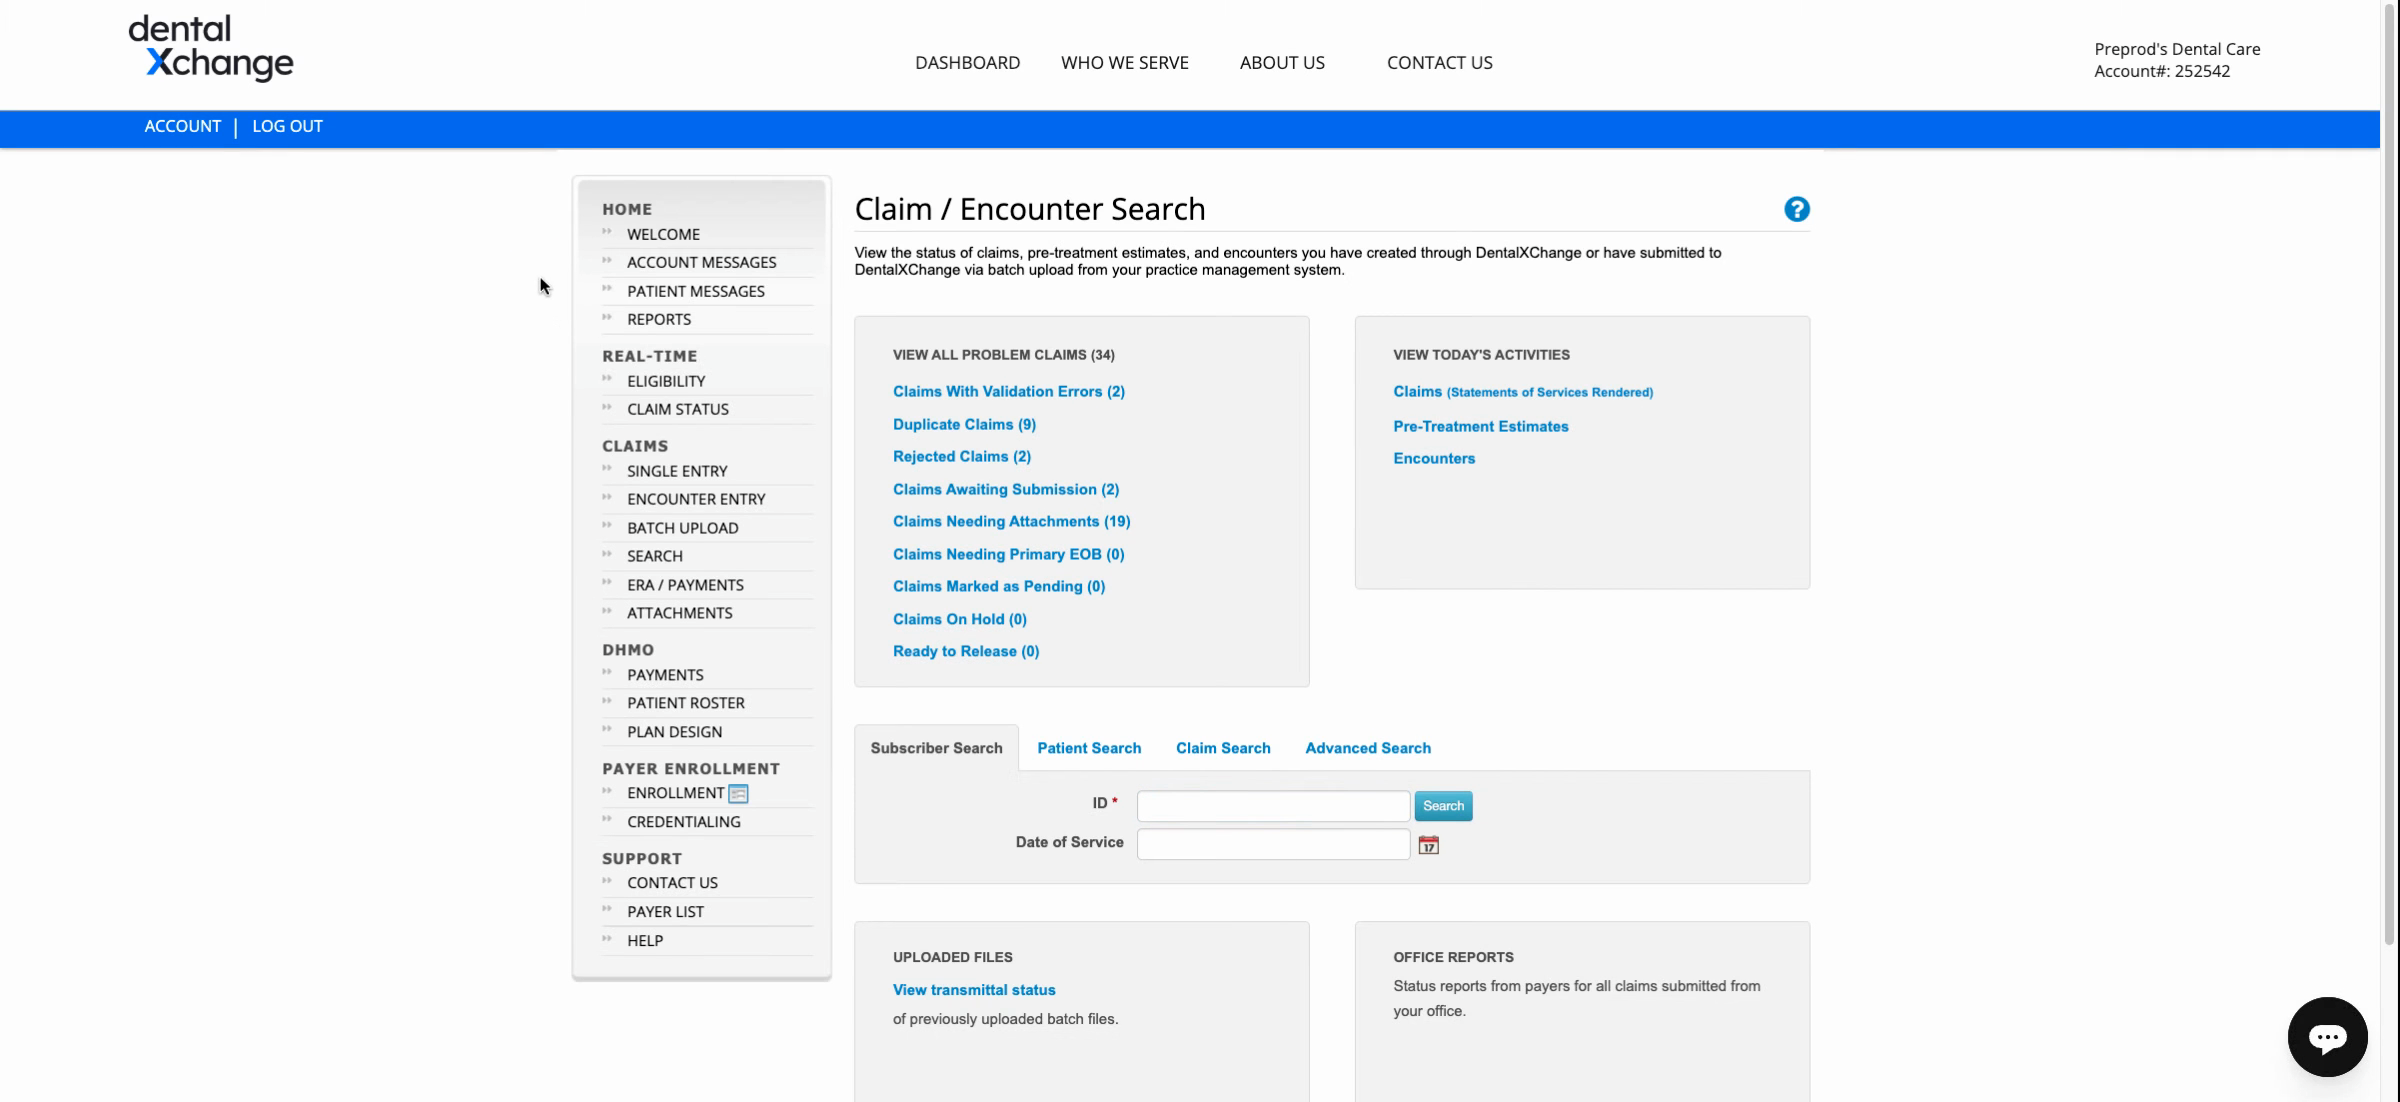Open Welcome in the sidebar
Viewport: 2400px width, 1102px height.
(663, 234)
